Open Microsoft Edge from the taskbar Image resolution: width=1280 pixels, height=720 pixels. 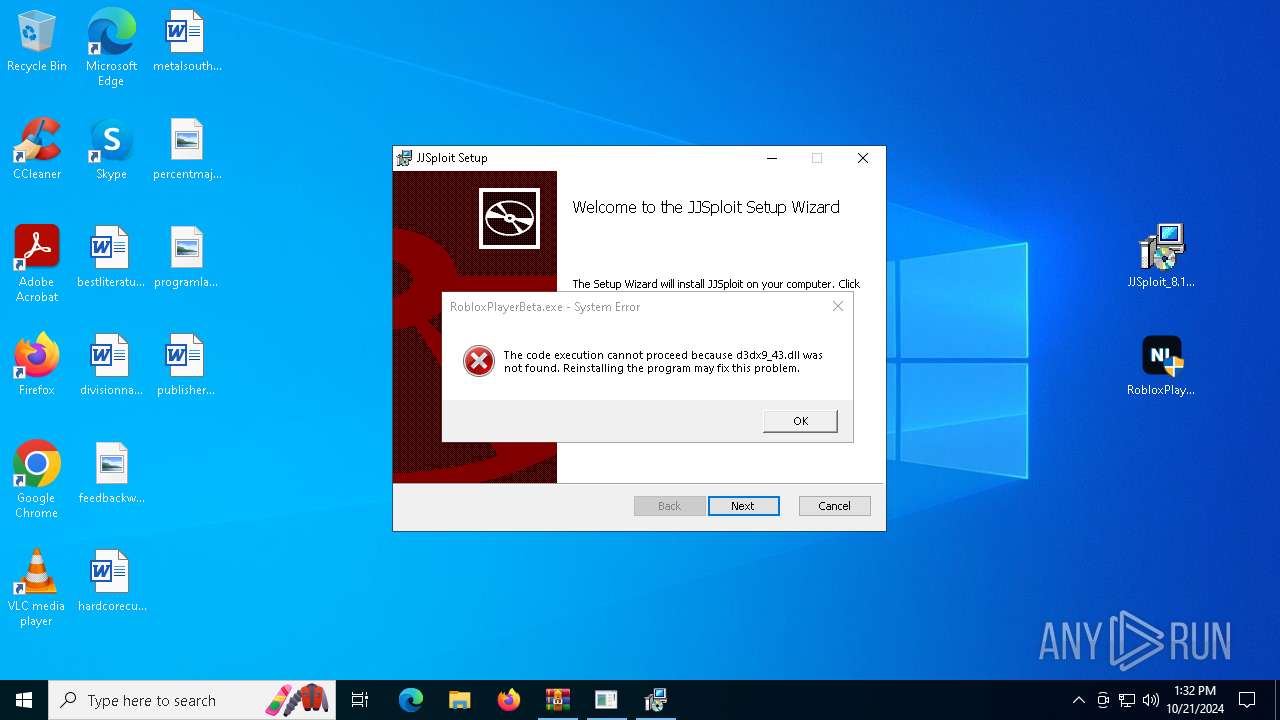click(411, 700)
